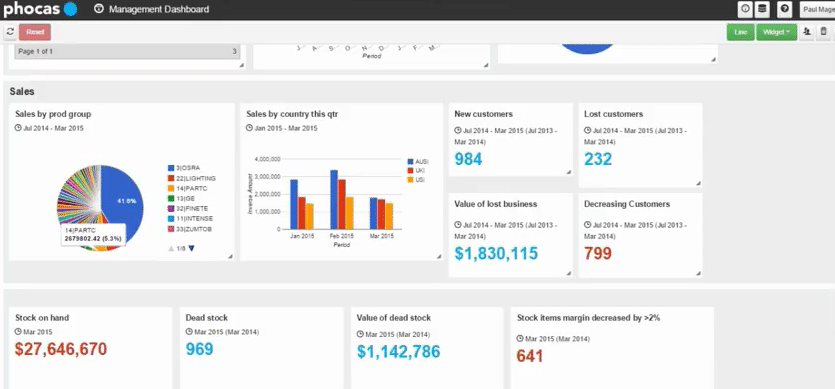Click the Sales by prod group title
This screenshot has height=389, width=835.
coord(53,114)
